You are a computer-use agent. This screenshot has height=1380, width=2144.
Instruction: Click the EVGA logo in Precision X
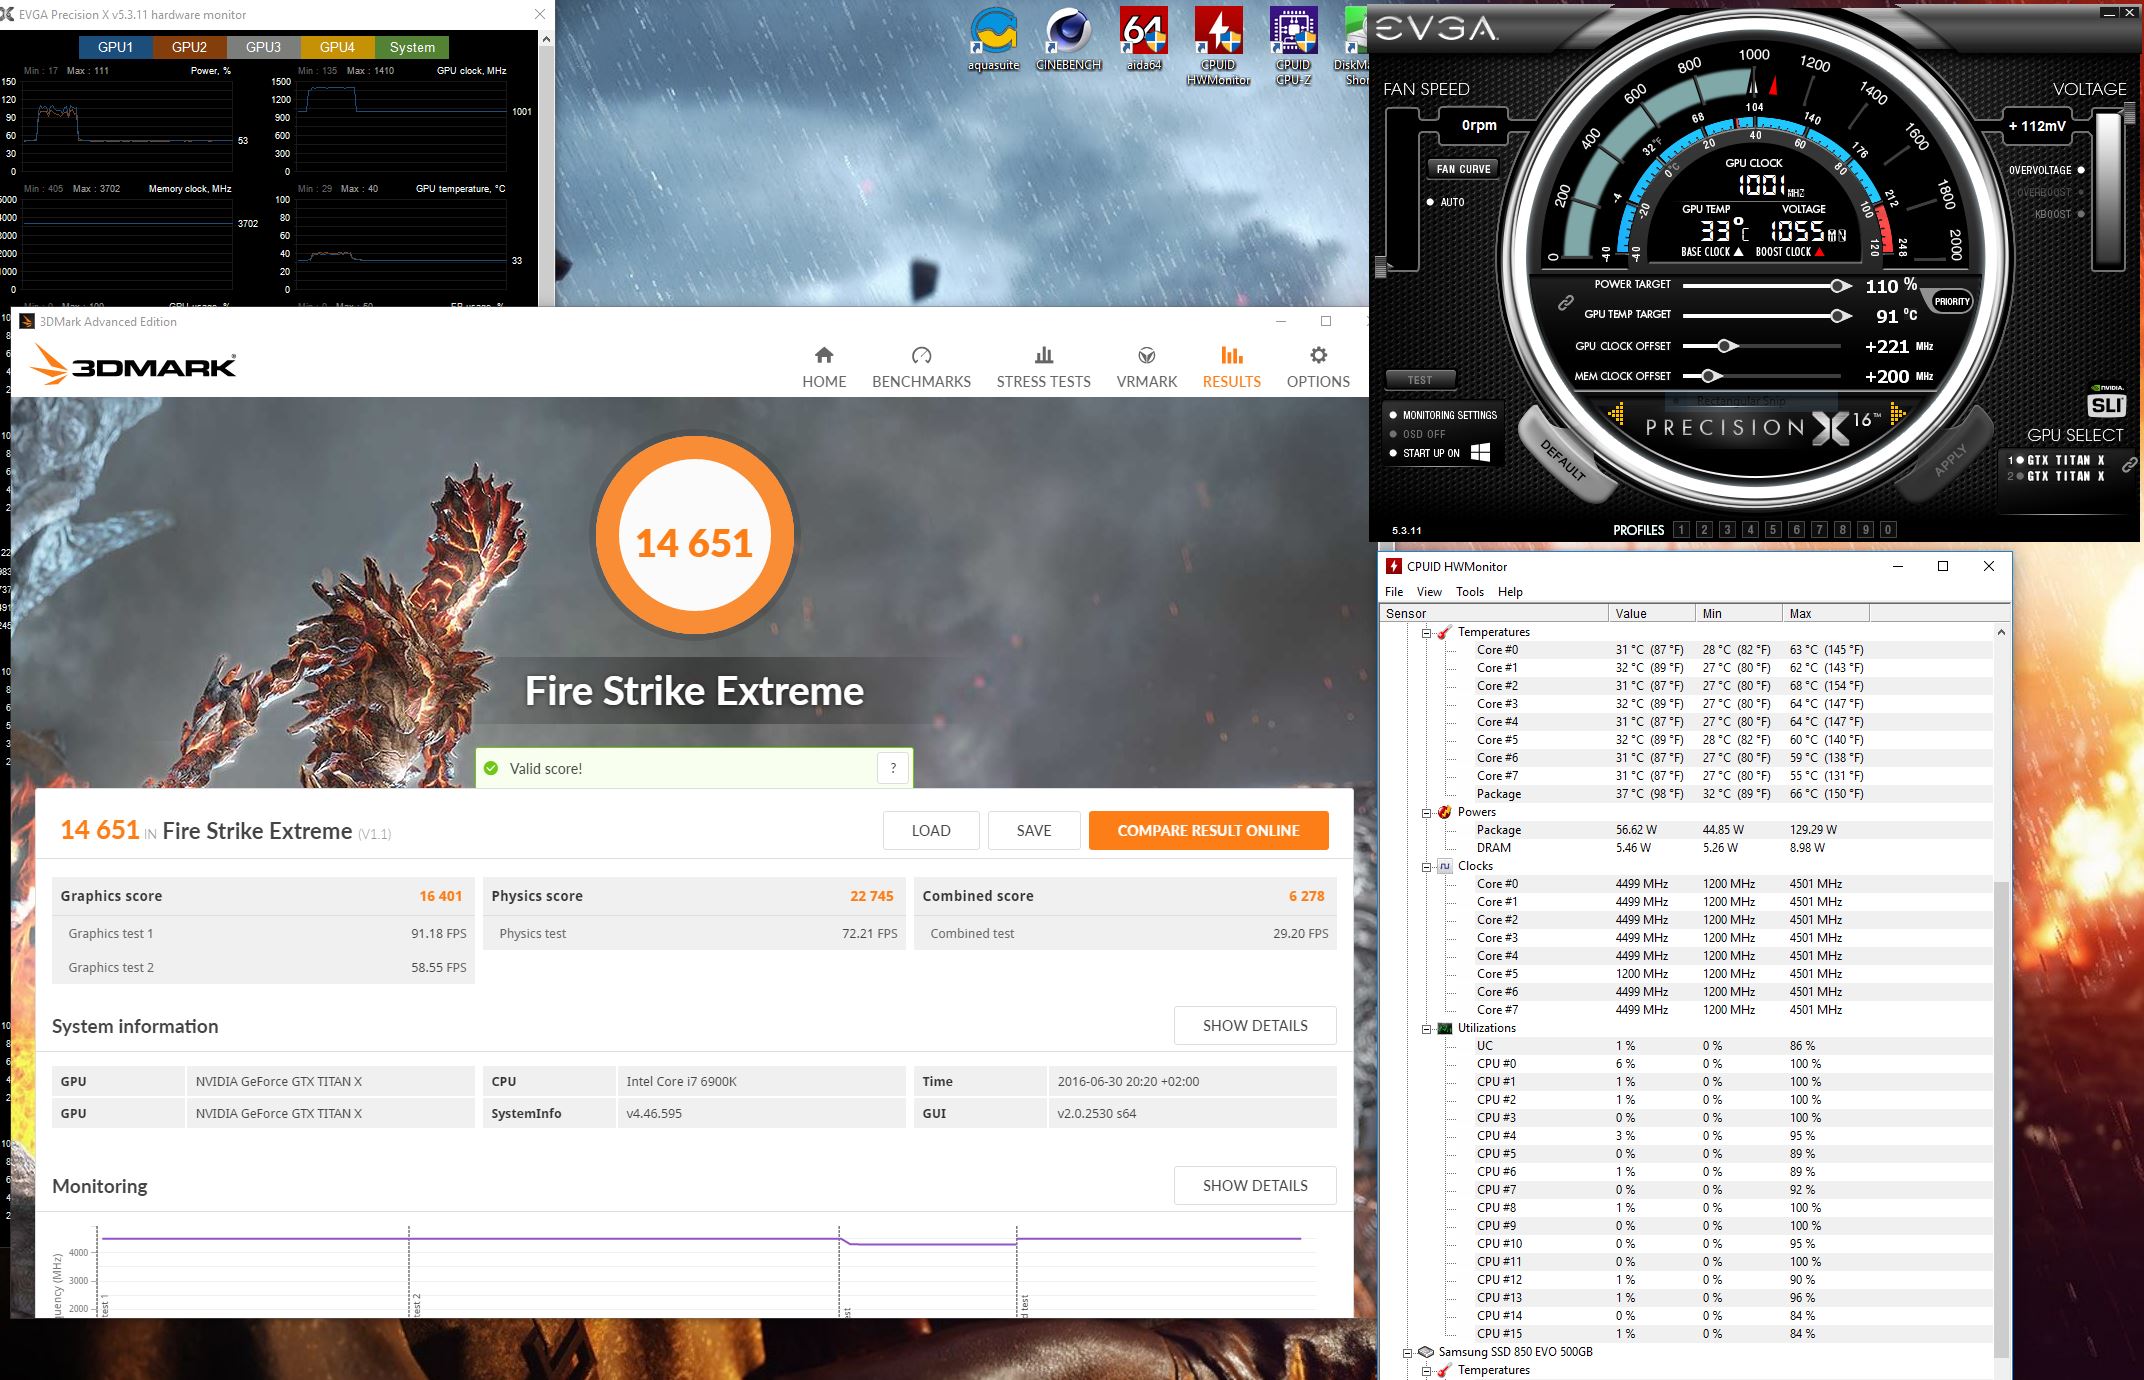tap(1436, 28)
